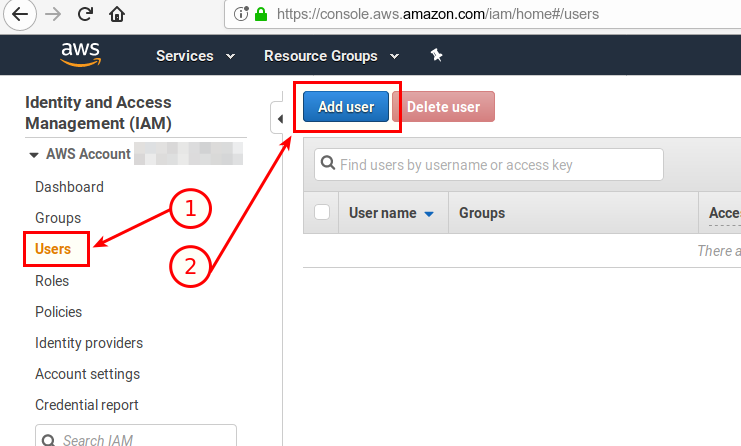This screenshot has width=741, height=446.
Task: Click the Add user button
Action: click(346, 107)
